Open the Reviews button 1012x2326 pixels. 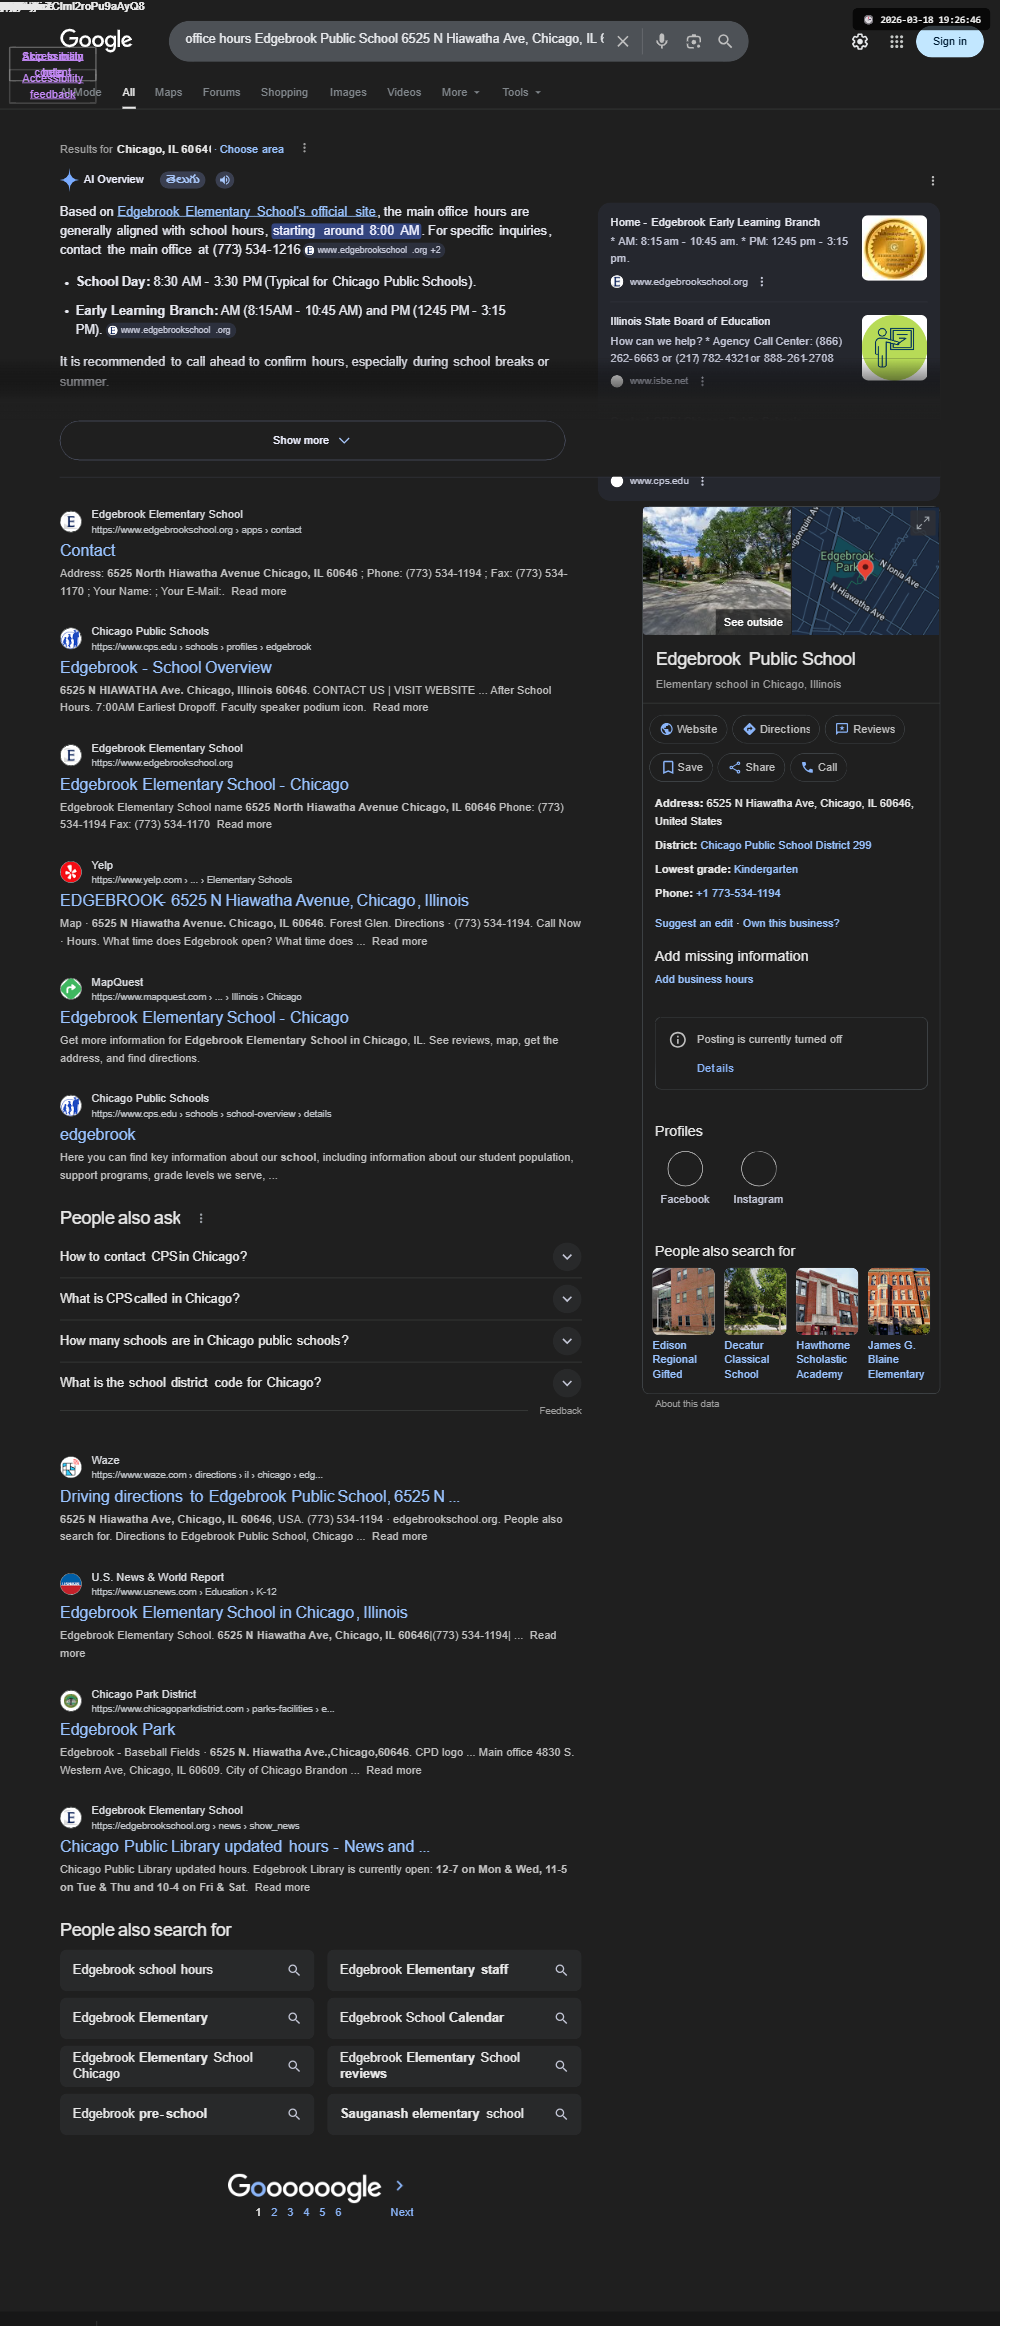[x=865, y=729]
